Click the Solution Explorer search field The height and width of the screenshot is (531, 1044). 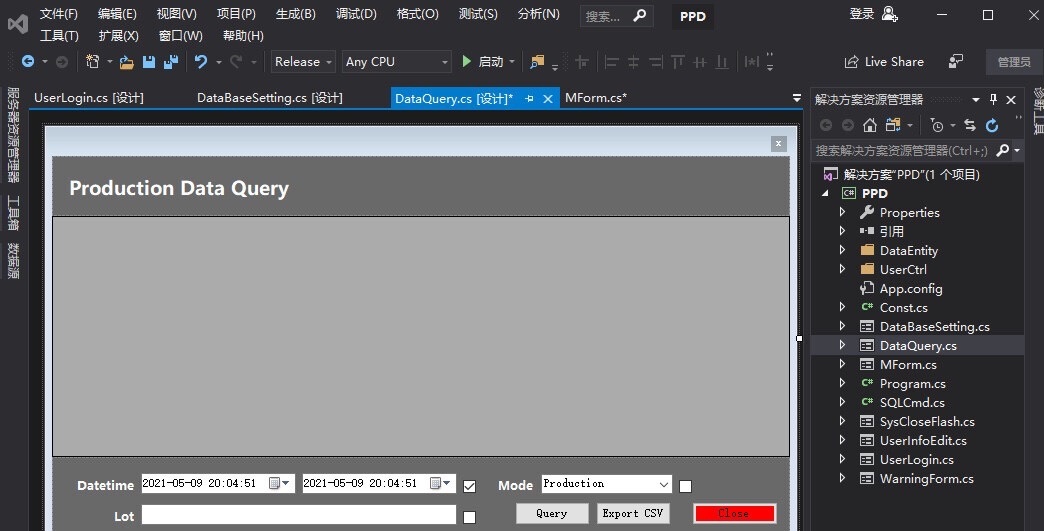click(x=902, y=150)
